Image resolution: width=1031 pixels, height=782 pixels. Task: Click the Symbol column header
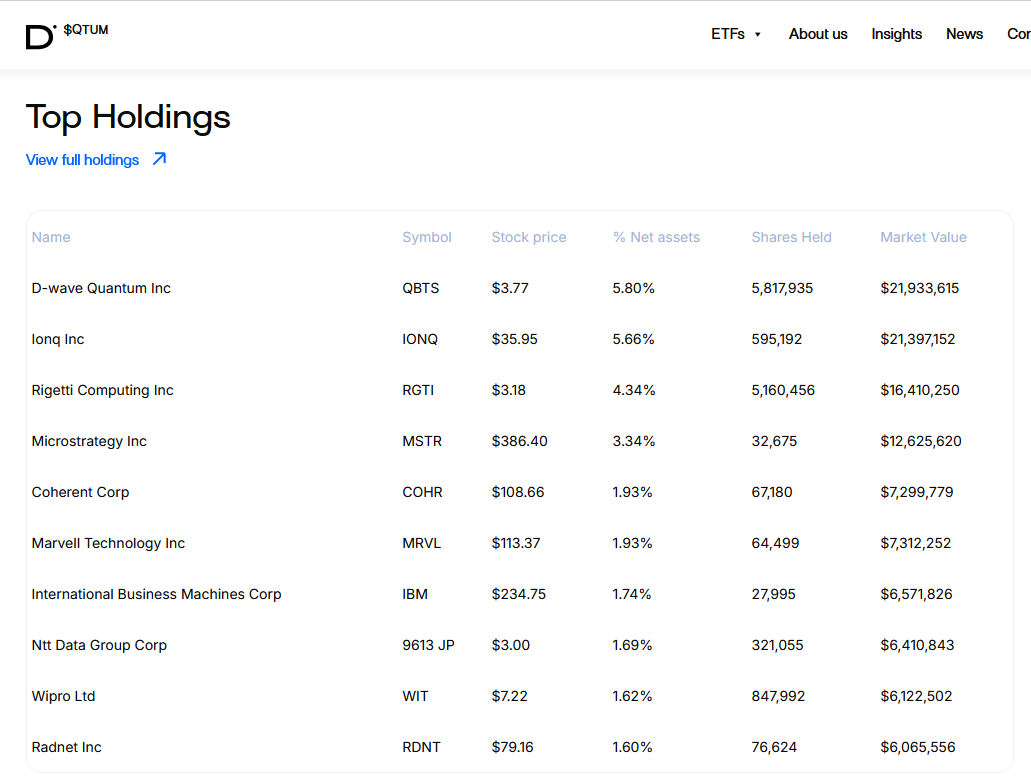pyautogui.click(x=427, y=237)
